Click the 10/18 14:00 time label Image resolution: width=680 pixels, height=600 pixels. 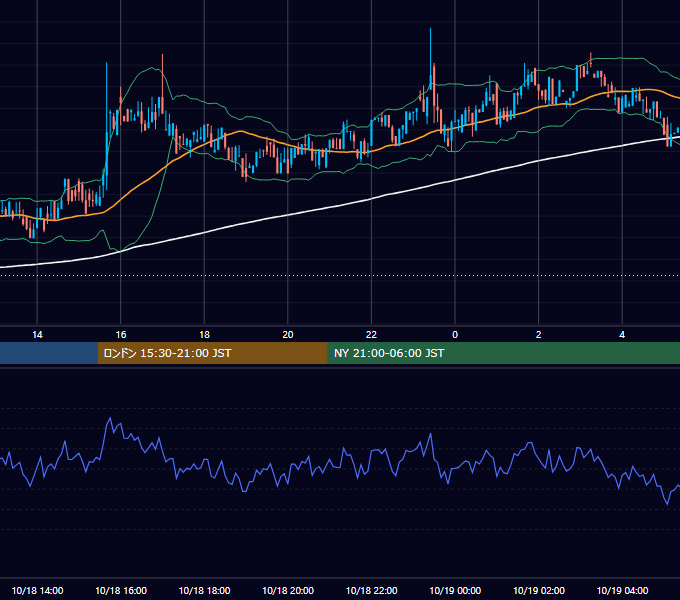pyautogui.click(x=37, y=590)
